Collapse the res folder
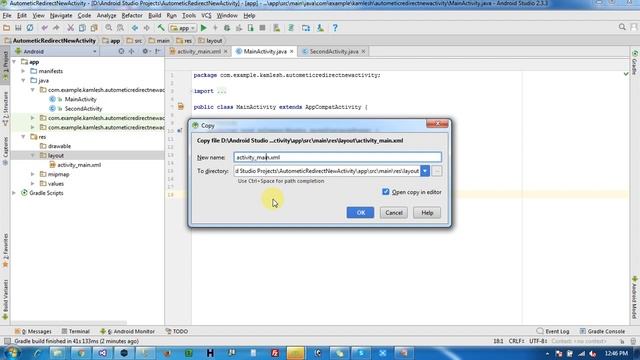This screenshot has height=360, width=640. click(23, 137)
